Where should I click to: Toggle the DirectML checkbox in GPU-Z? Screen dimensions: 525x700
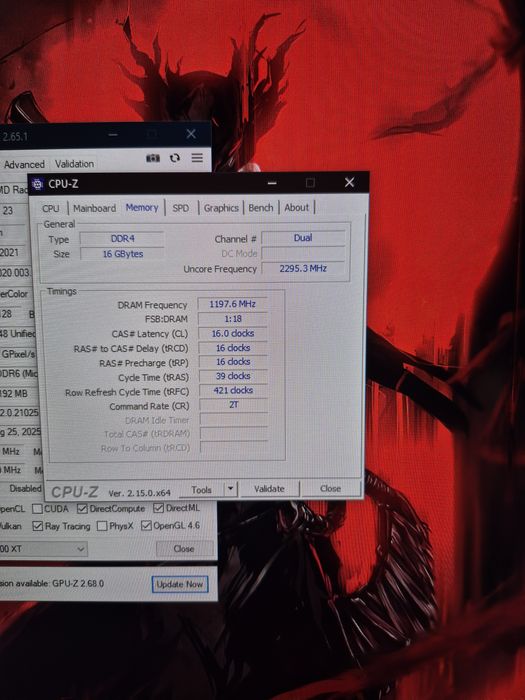(158, 508)
